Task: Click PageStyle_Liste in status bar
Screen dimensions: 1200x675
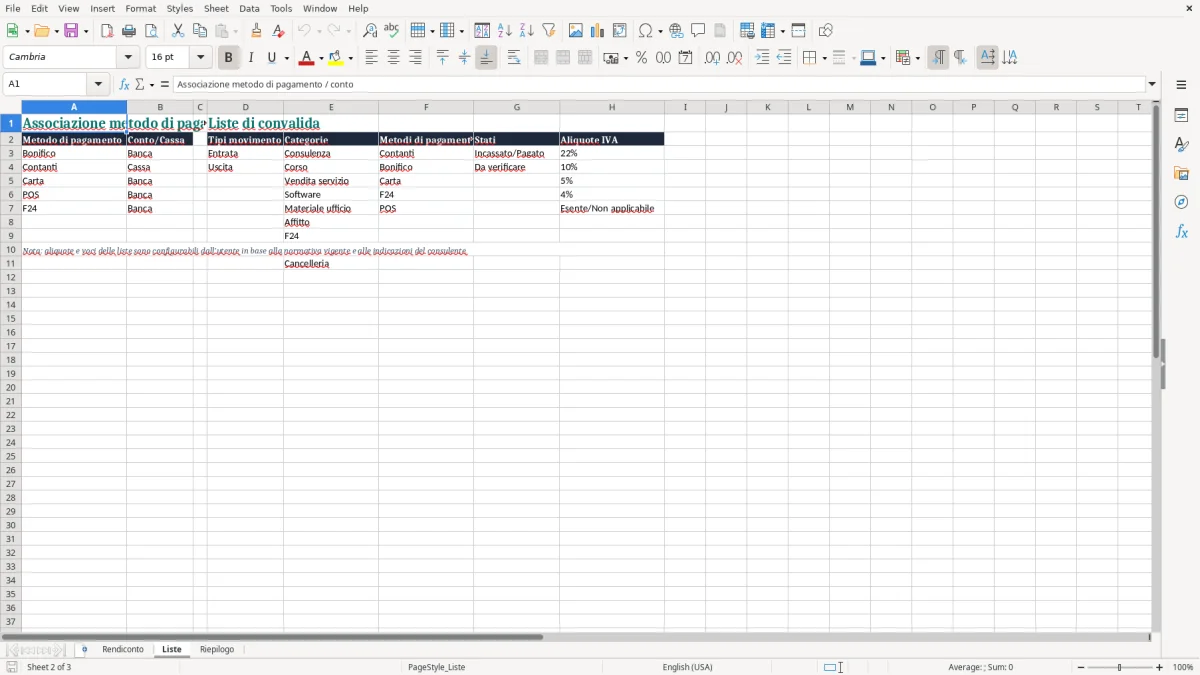Action: point(436,667)
